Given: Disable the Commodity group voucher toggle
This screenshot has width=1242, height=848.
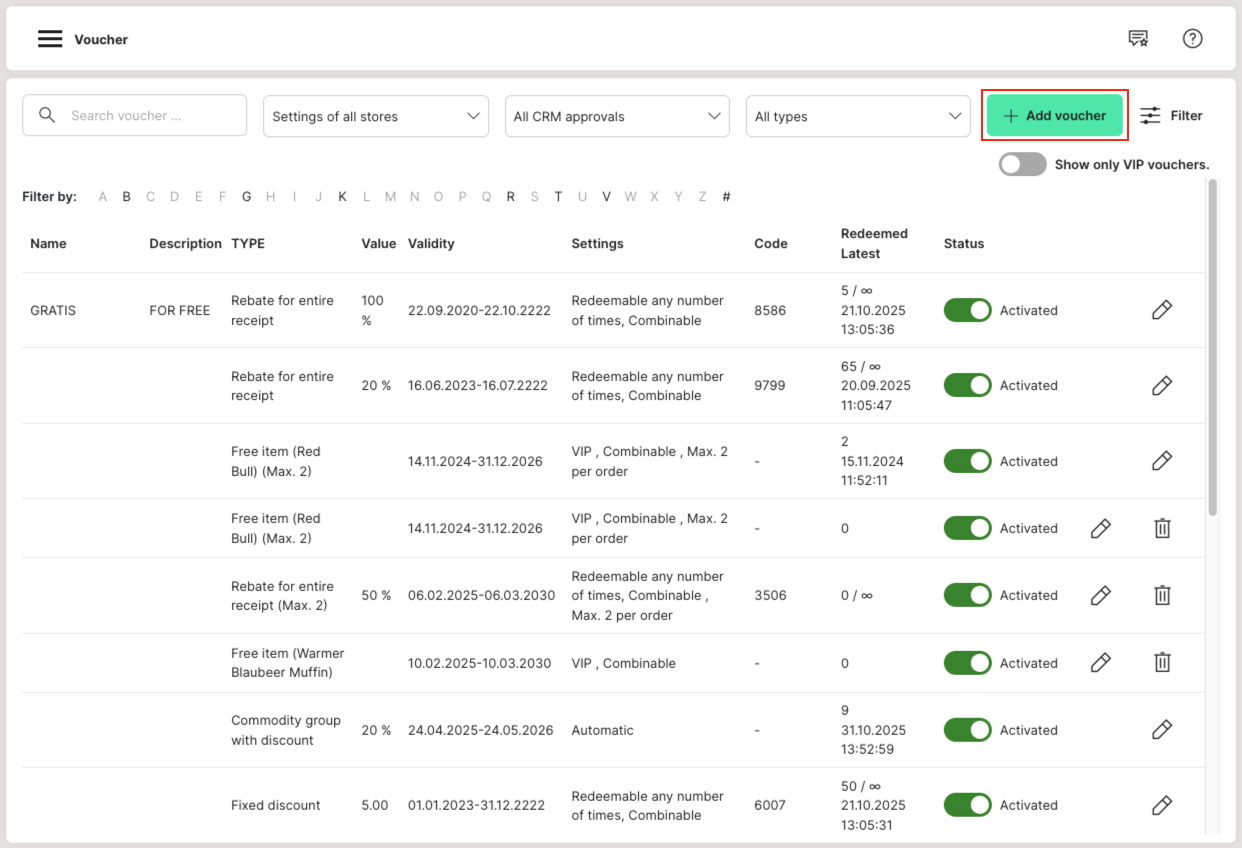Looking at the screenshot, I should 967,730.
